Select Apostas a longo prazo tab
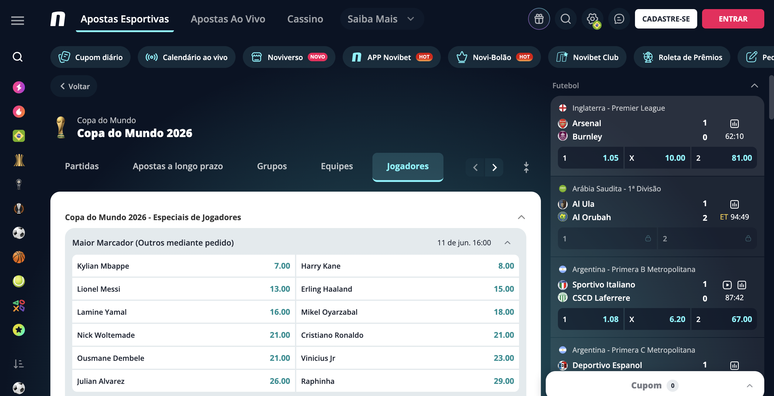 pyautogui.click(x=178, y=166)
